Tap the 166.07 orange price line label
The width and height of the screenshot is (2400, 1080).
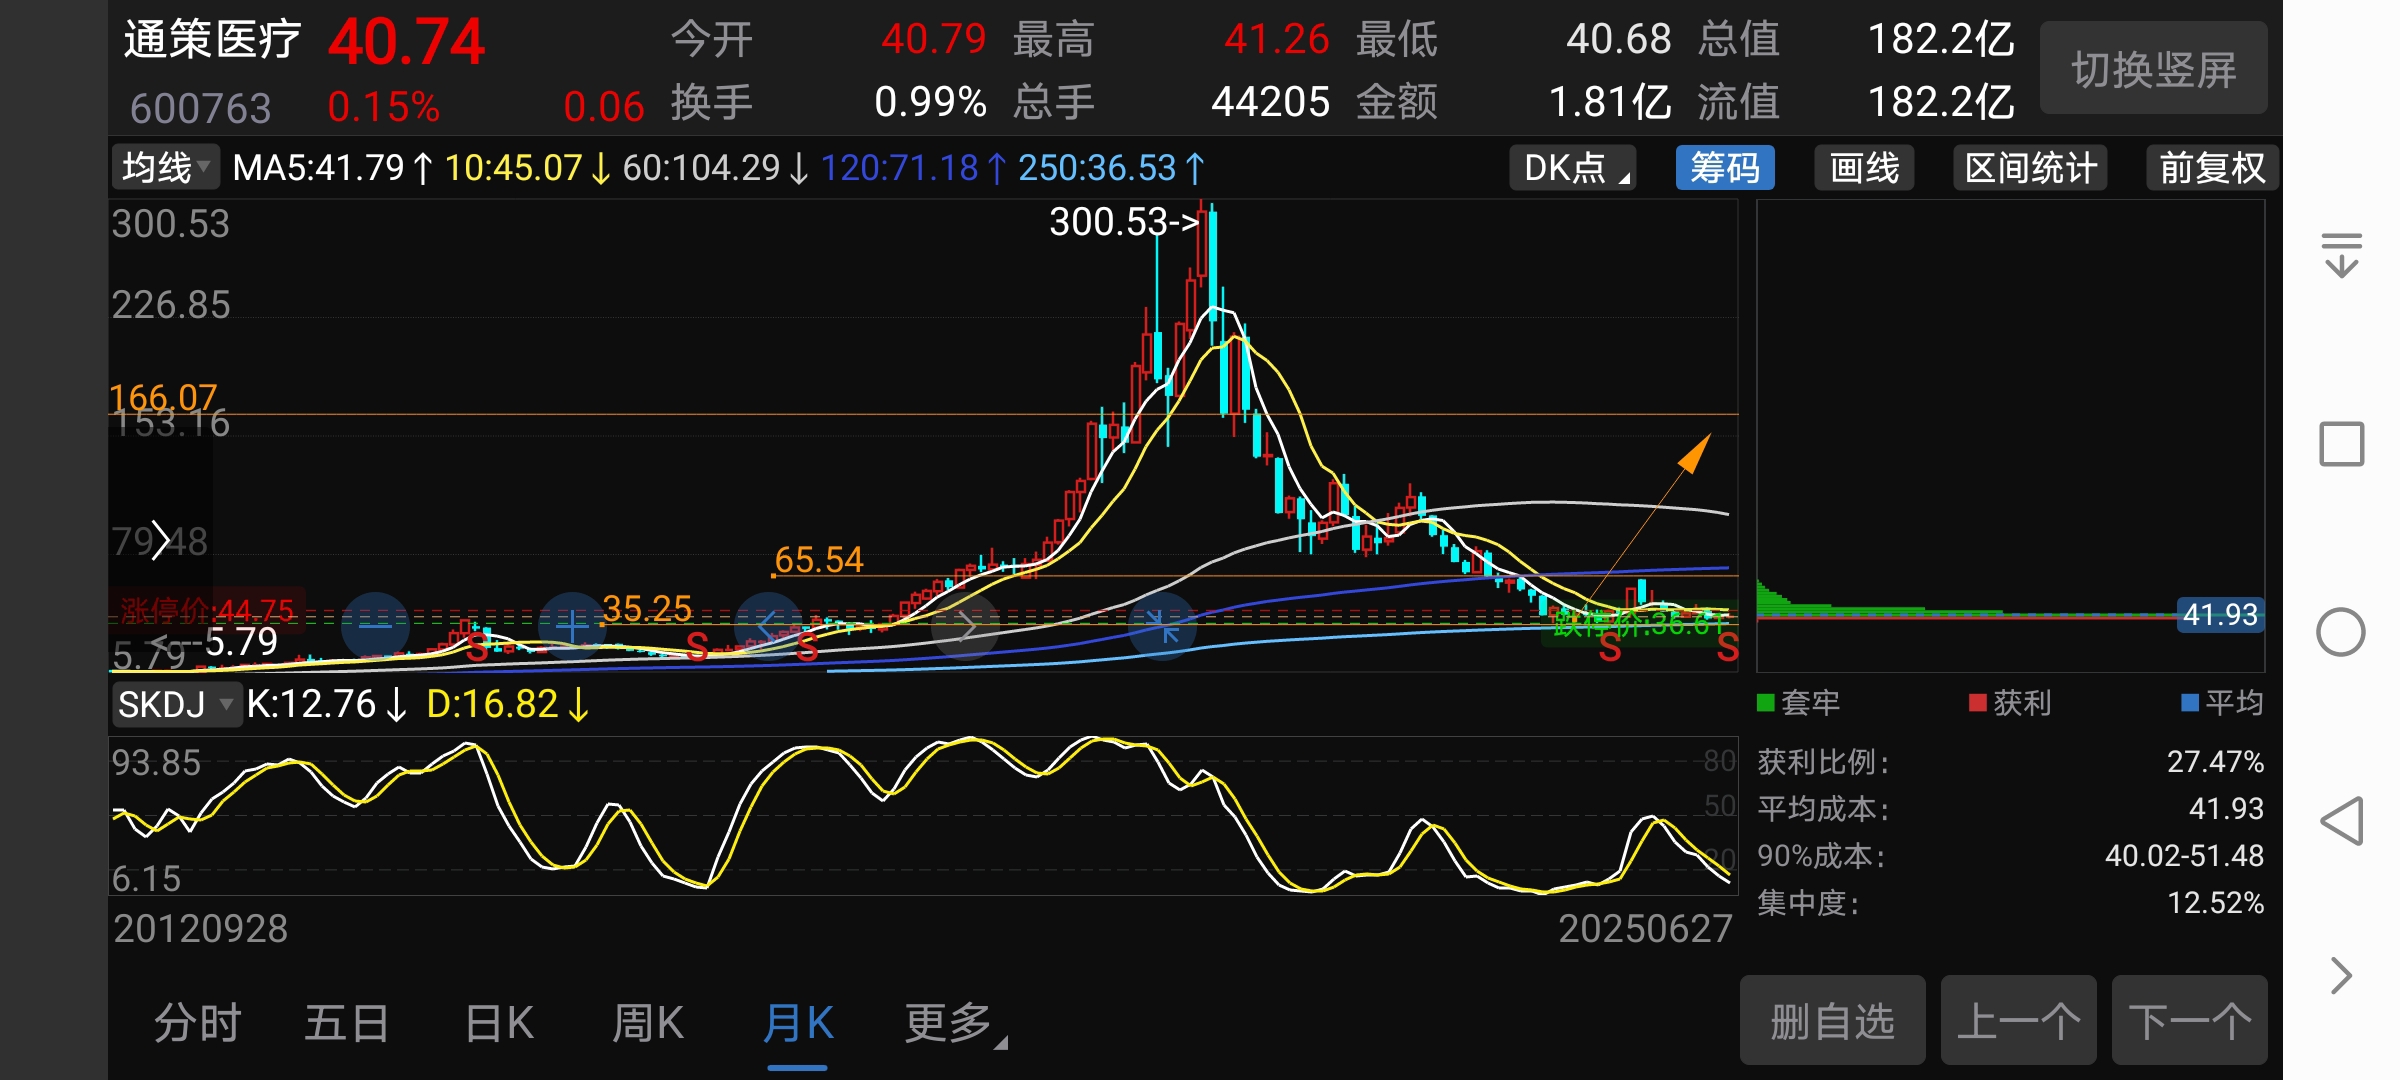click(x=163, y=397)
